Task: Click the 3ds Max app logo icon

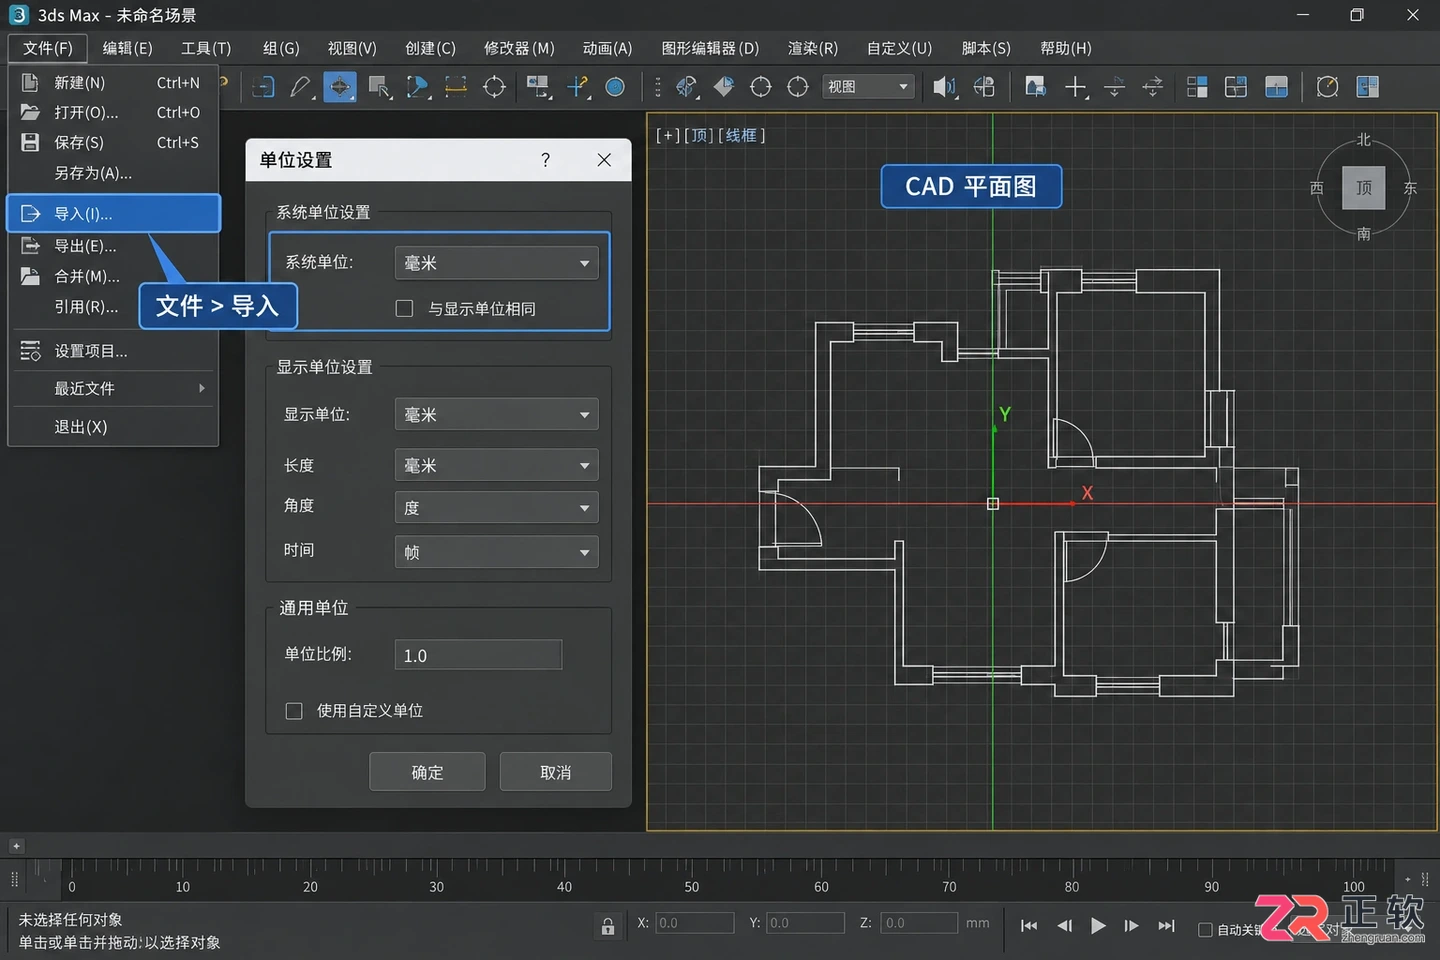Action: 18,15
